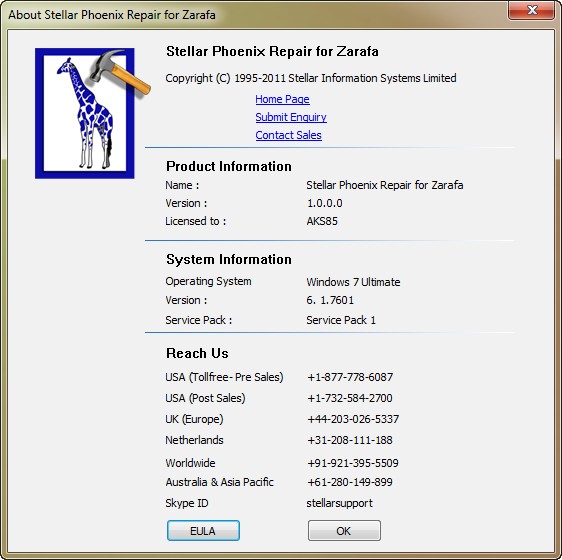This screenshot has height=560, width=562.
Task: Click the 'Licensed to :' label
Action: [196, 221]
